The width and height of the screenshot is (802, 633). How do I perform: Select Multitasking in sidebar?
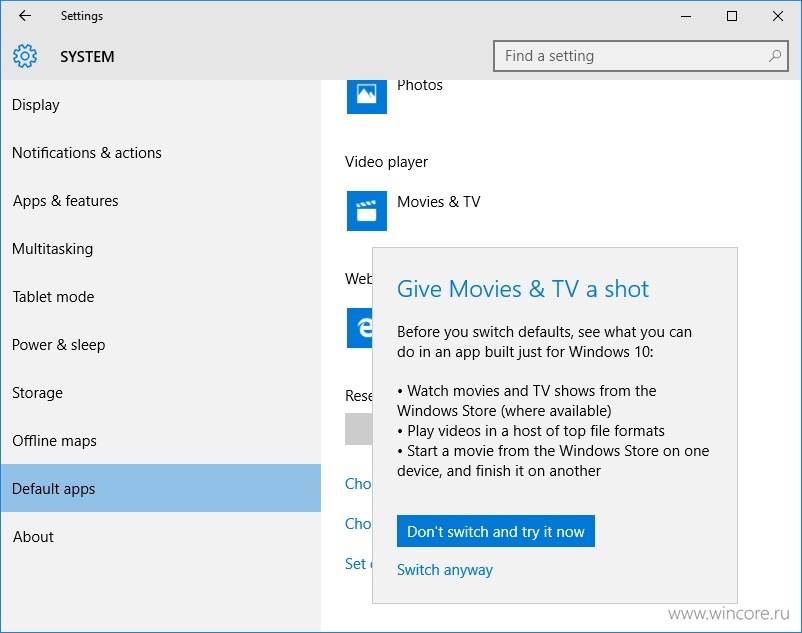tap(161, 249)
